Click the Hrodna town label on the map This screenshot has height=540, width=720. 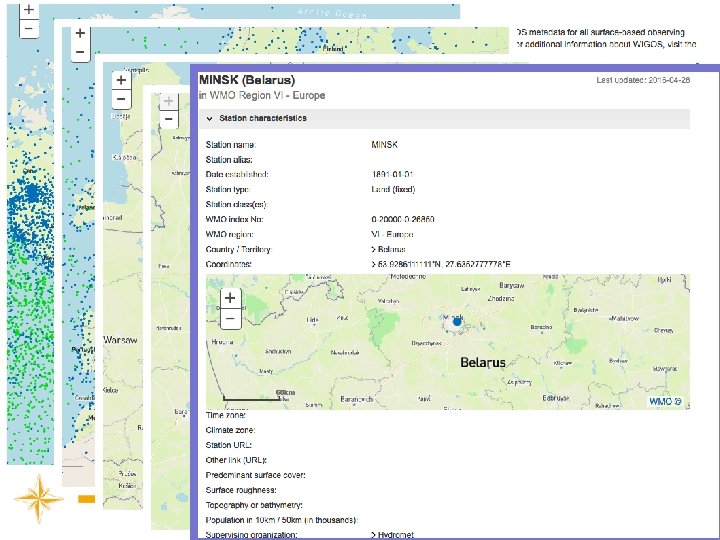(x=223, y=342)
